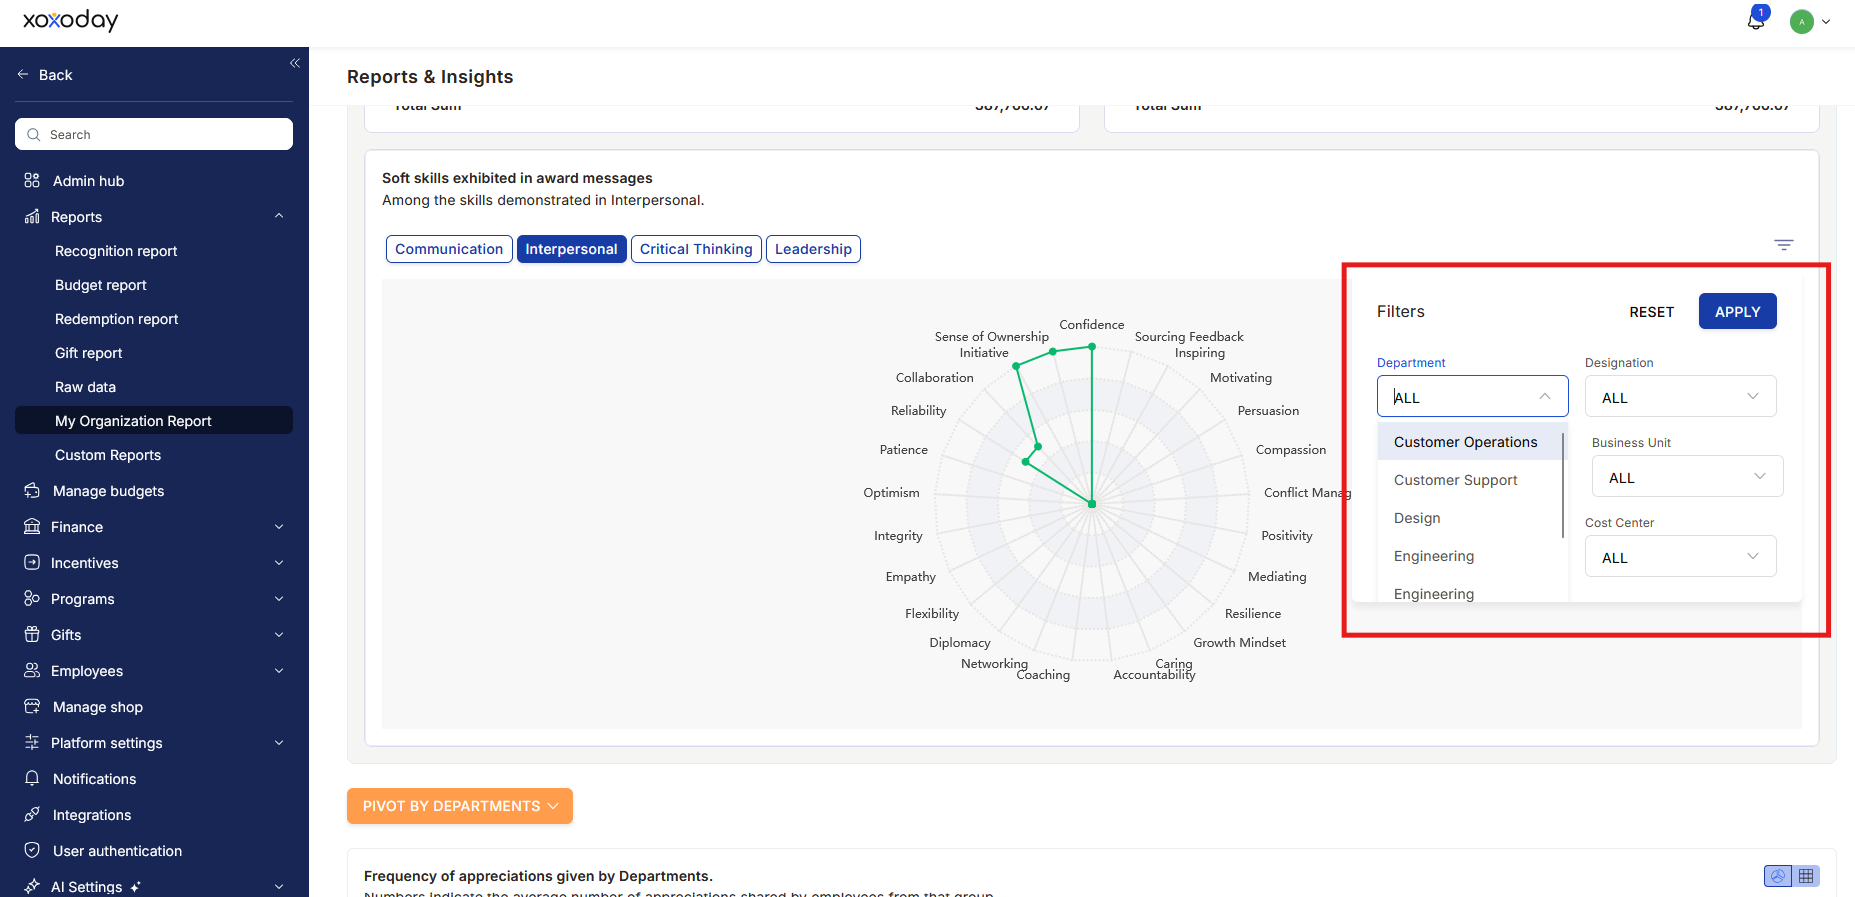Click the sidebar Notifications bell icon

coord(32,779)
